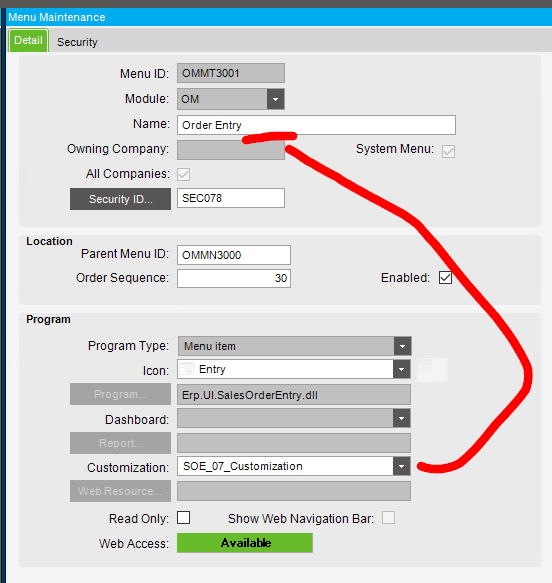Click the Web Resource... button
Viewport: 552px width, 583px height.
tap(120, 491)
